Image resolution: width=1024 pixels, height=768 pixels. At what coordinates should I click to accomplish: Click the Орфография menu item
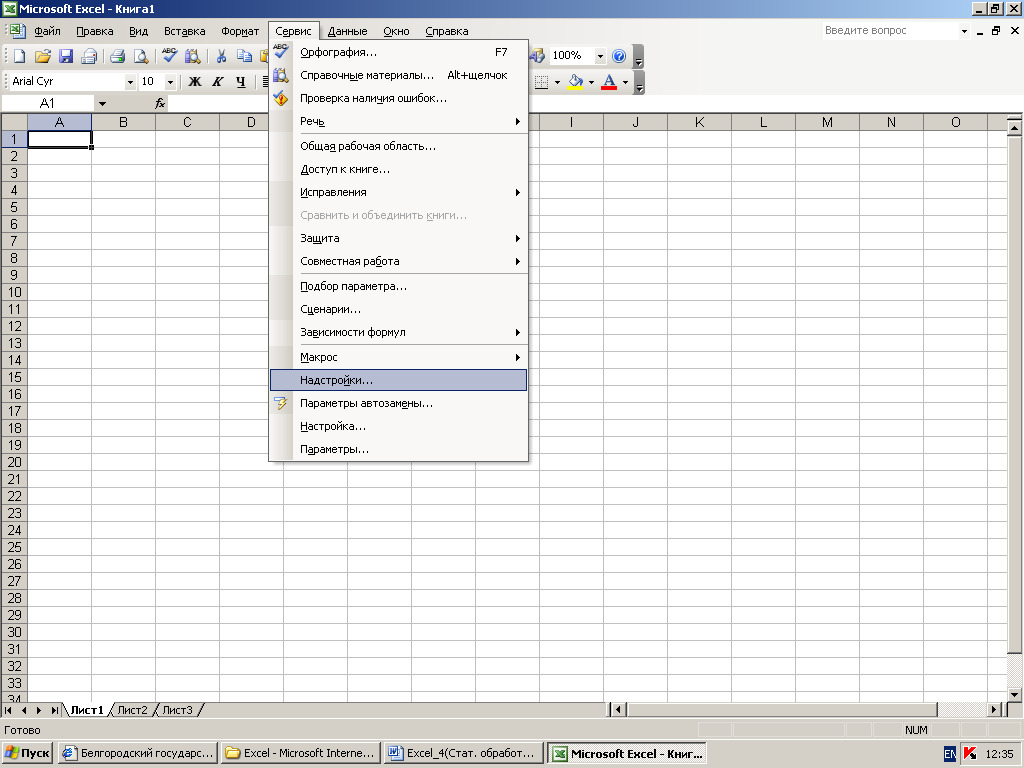click(398, 52)
